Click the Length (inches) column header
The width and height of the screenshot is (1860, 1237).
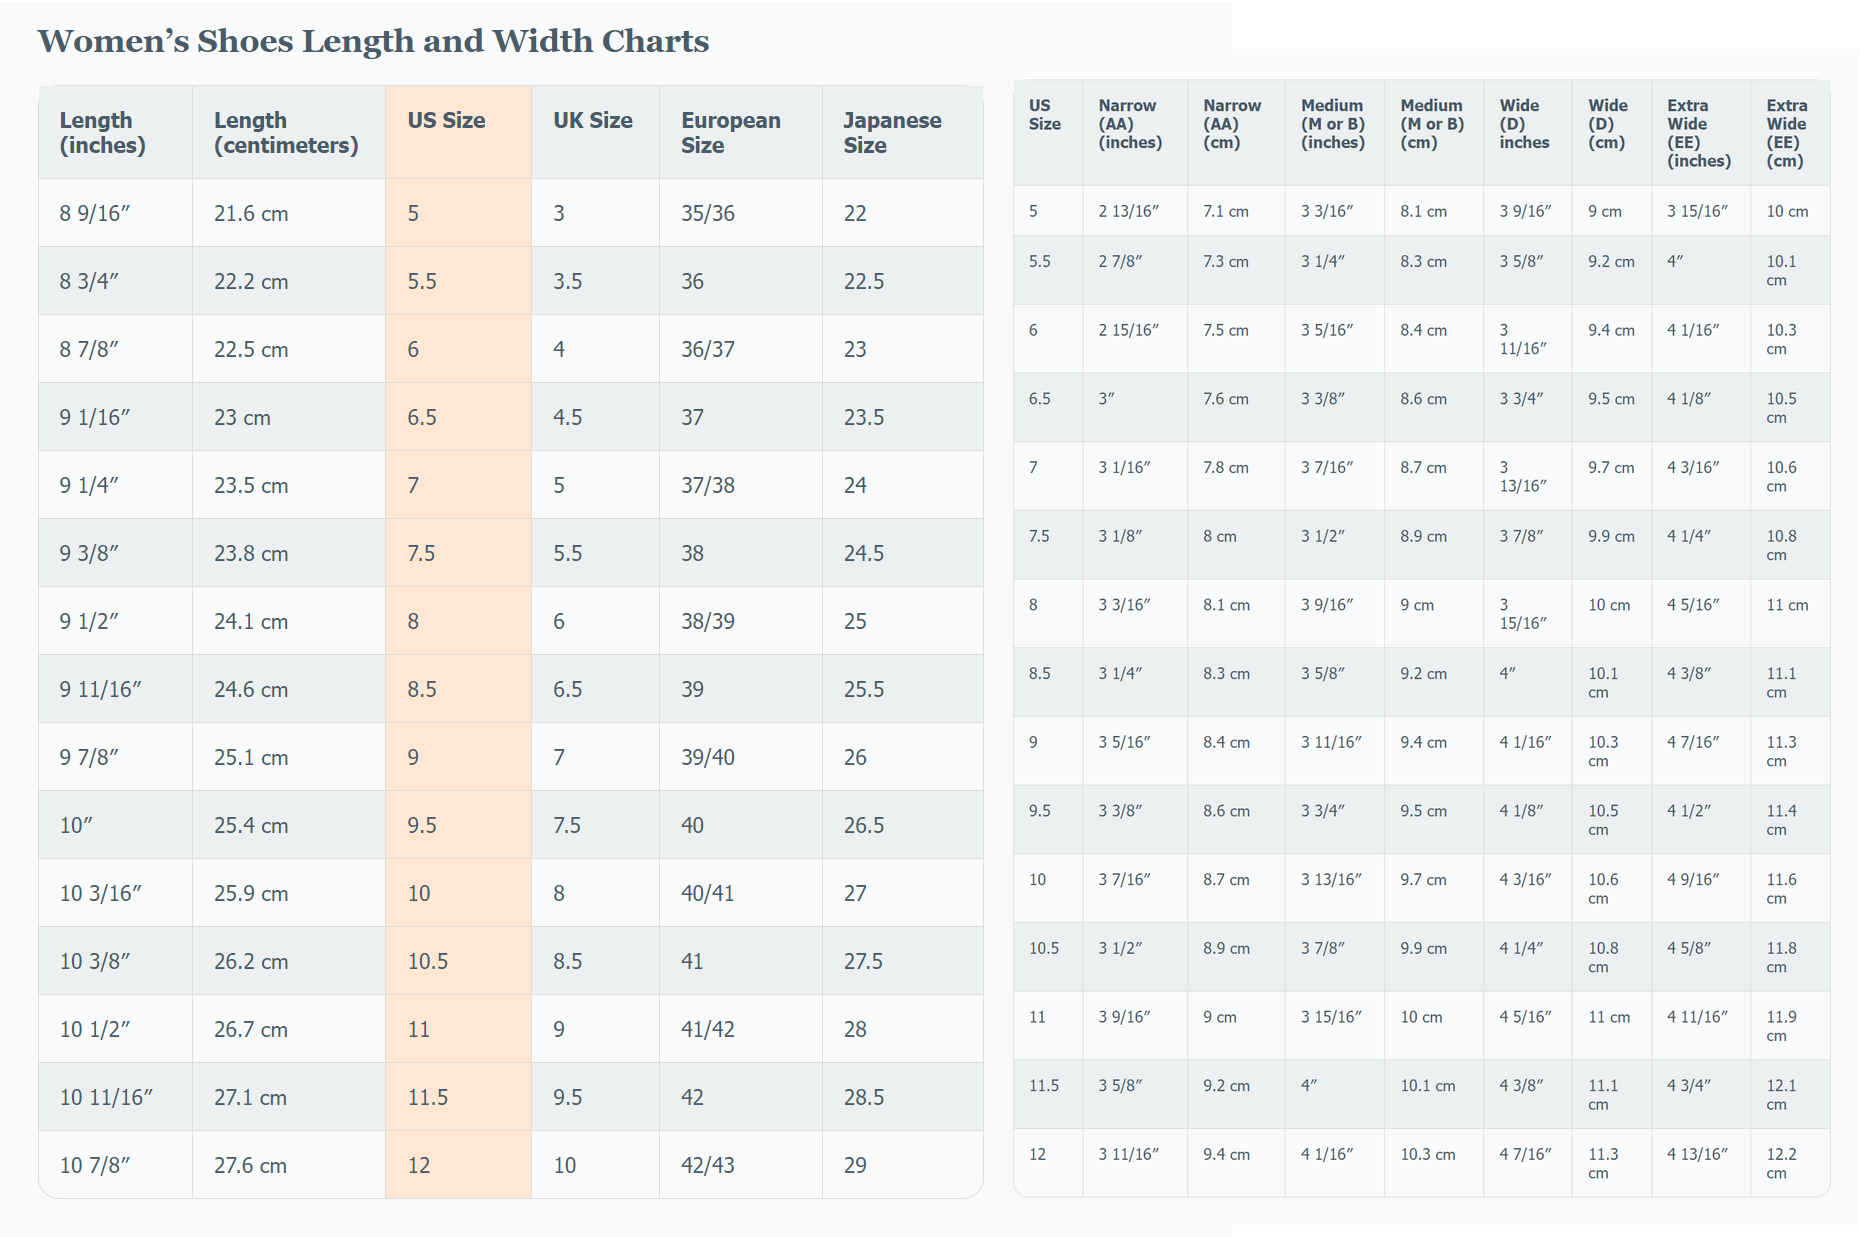coord(103,133)
